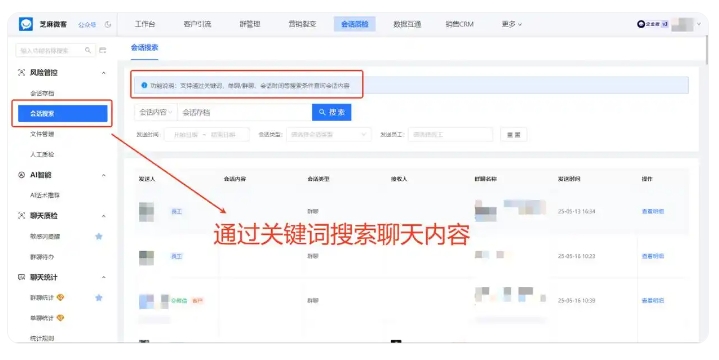Open 群聊待办 in the sidebar
719x360 pixels.
[x=42, y=257]
